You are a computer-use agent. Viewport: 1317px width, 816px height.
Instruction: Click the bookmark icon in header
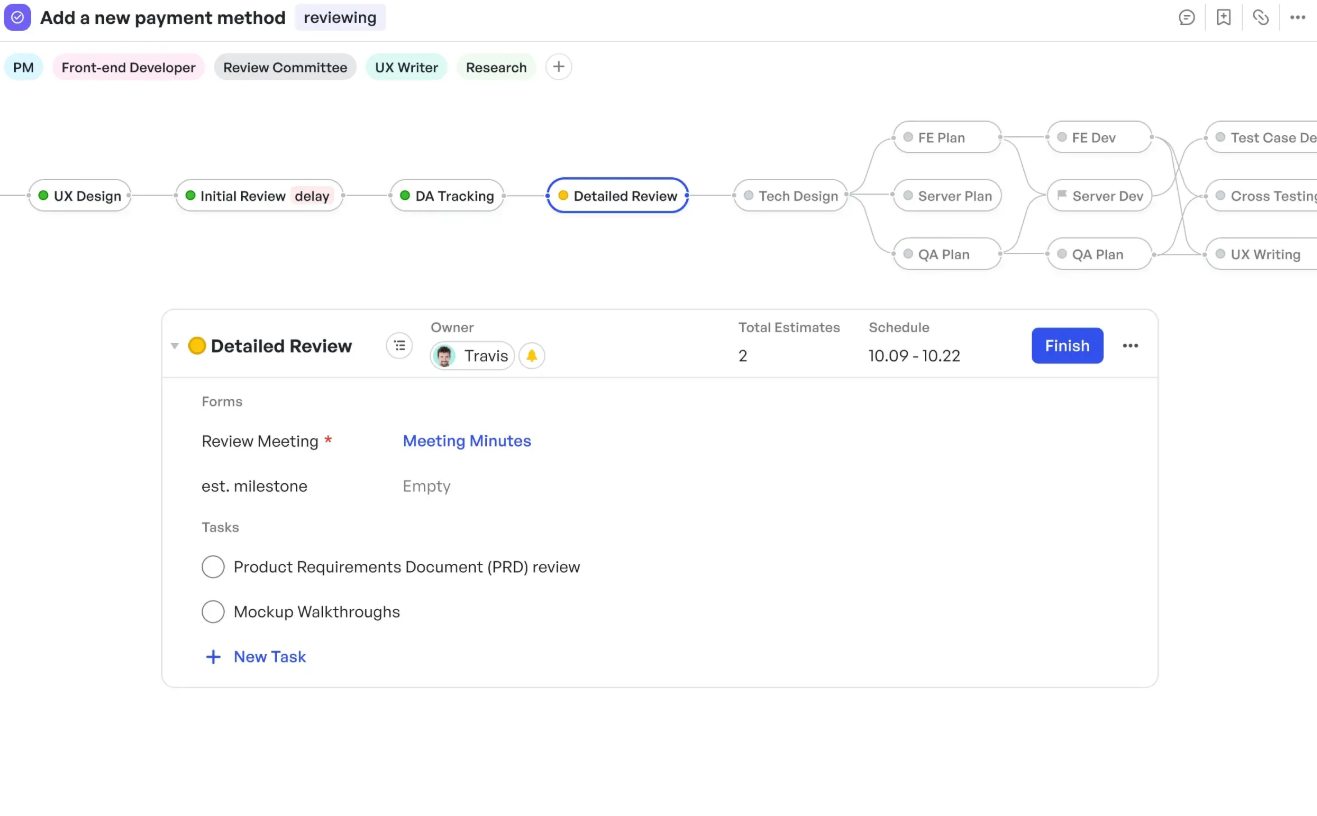click(1224, 18)
